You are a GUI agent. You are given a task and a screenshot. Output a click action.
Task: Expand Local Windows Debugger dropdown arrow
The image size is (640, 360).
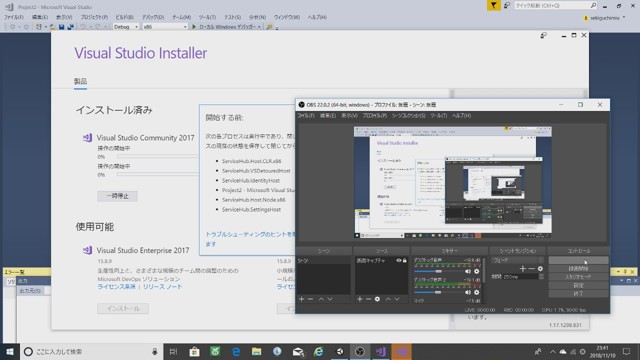coord(259,27)
